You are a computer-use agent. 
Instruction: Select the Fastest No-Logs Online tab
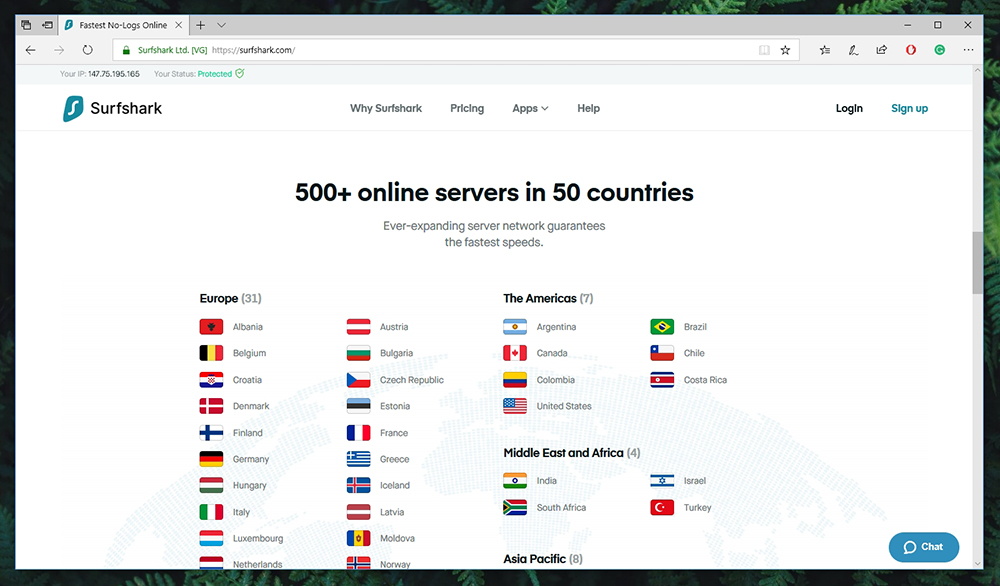pos(123,25)
